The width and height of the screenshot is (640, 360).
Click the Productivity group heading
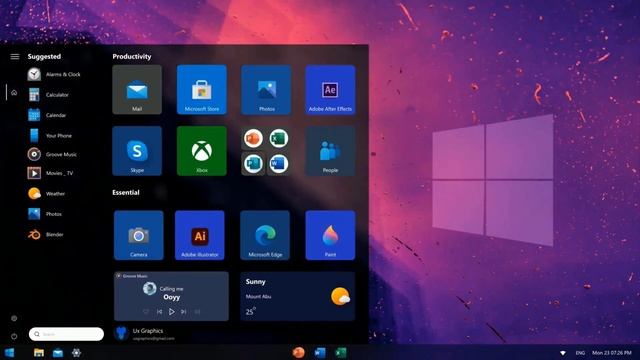click(132, 56)
